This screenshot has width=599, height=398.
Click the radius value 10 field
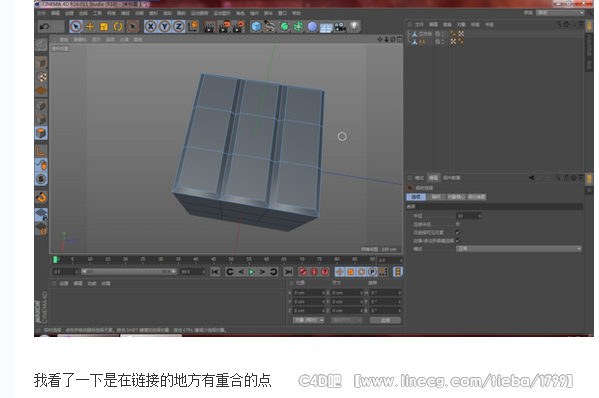469,216
